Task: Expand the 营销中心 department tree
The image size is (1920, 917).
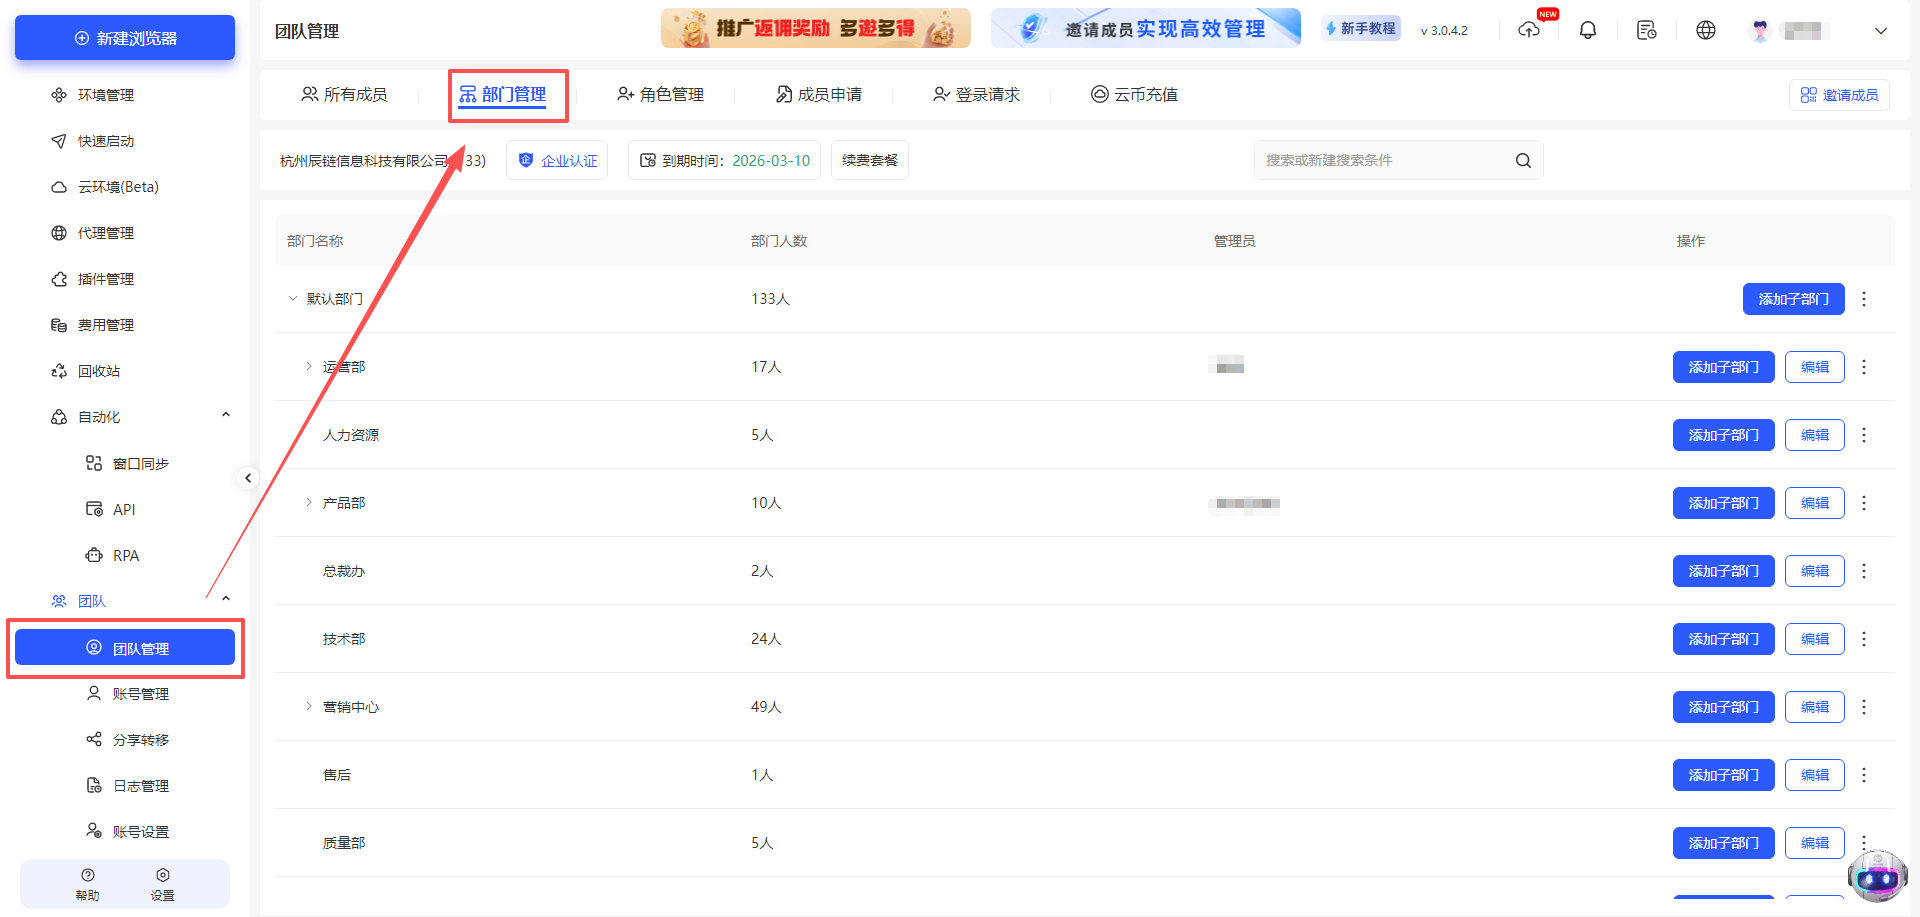Action: pos(308,706)
